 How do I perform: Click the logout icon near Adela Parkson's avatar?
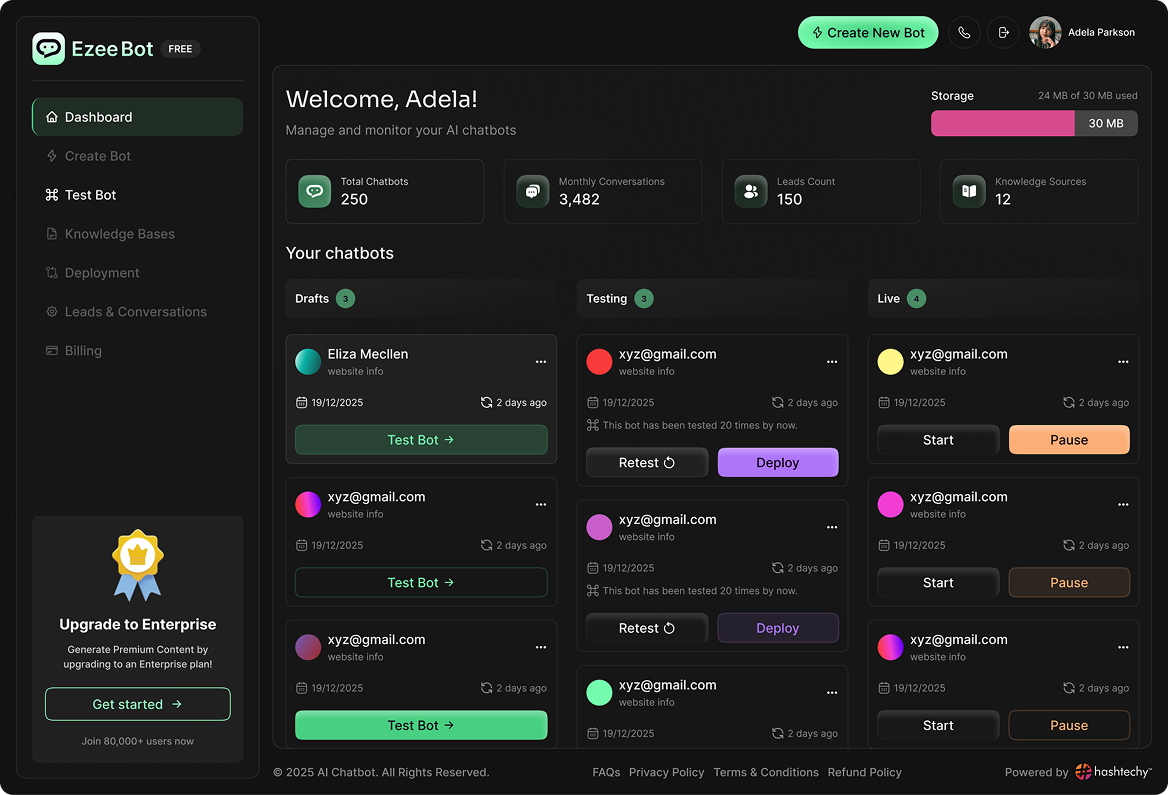(x=1003, y=32)
